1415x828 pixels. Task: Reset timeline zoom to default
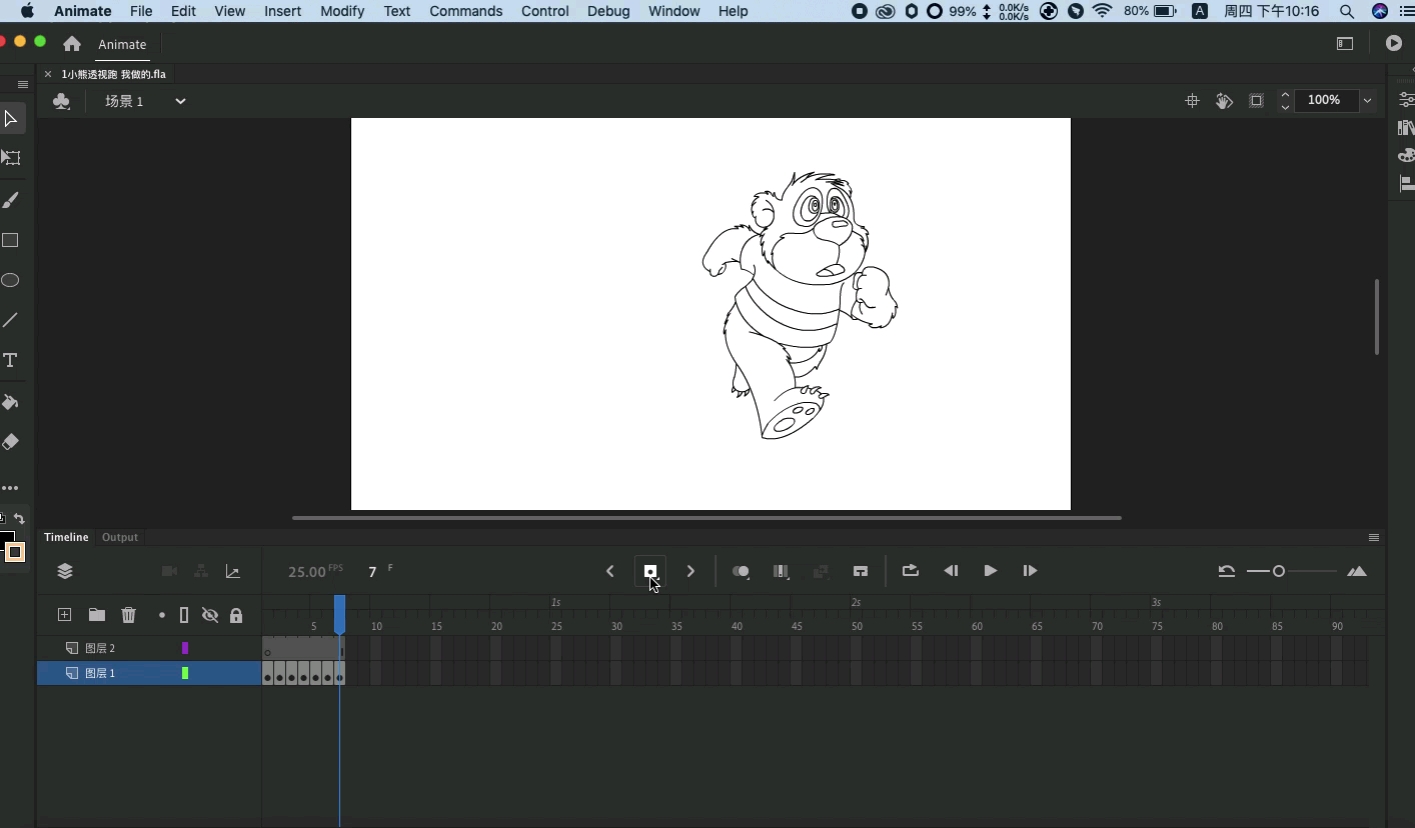(1227, 571)
